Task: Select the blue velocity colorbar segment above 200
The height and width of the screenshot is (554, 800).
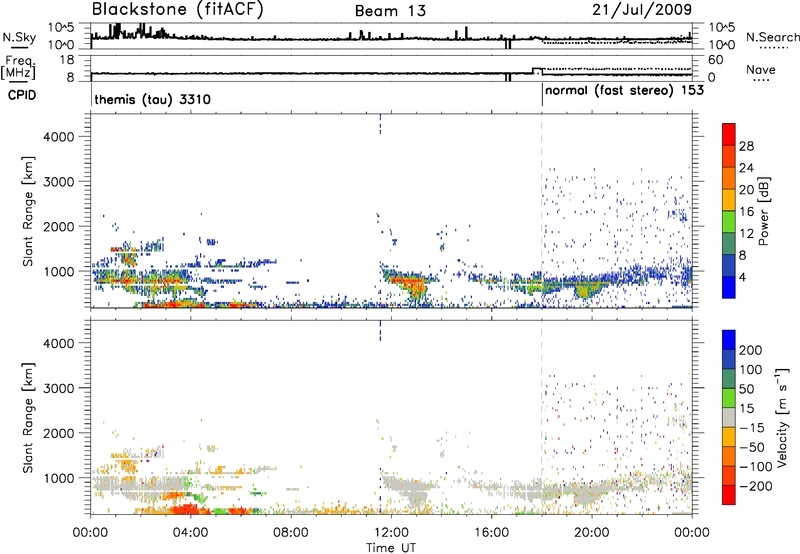Action: click(729, 340)
